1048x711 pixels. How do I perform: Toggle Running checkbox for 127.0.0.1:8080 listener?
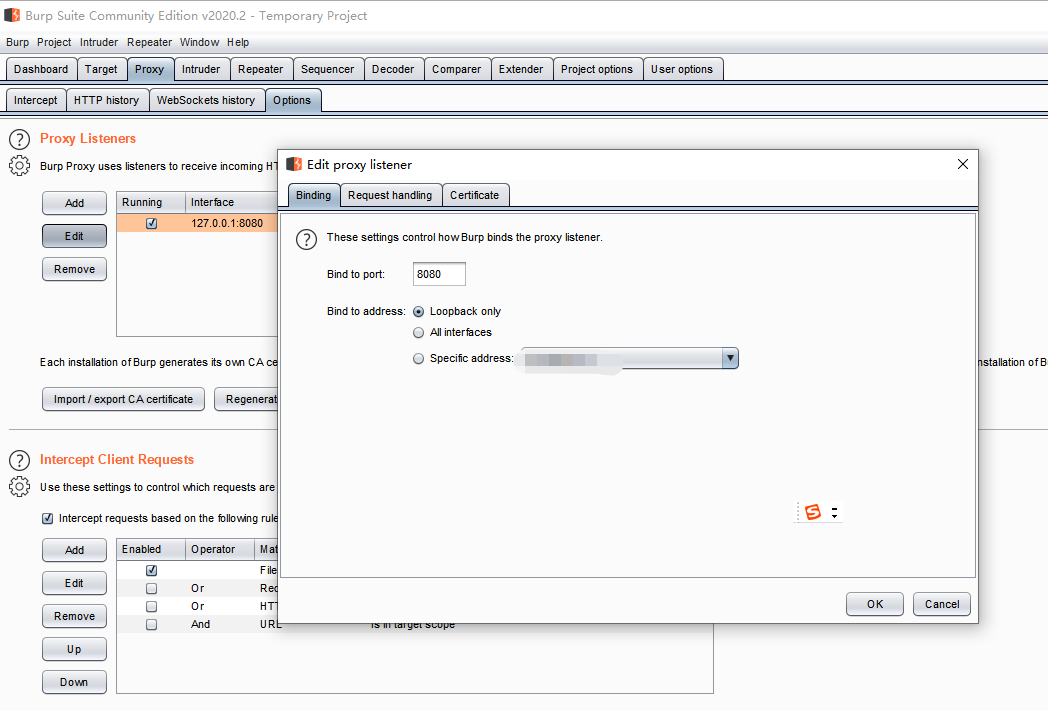coord(152,223)
